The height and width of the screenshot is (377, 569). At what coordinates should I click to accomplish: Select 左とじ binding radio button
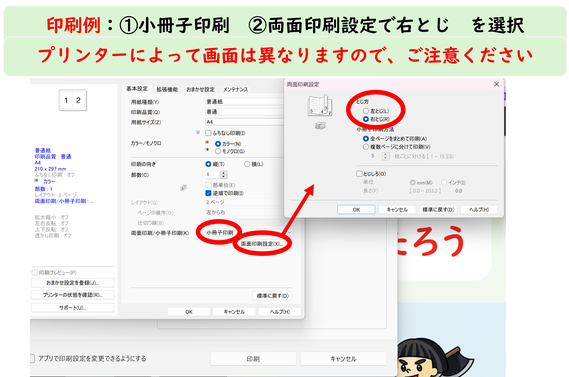point(366,111)
